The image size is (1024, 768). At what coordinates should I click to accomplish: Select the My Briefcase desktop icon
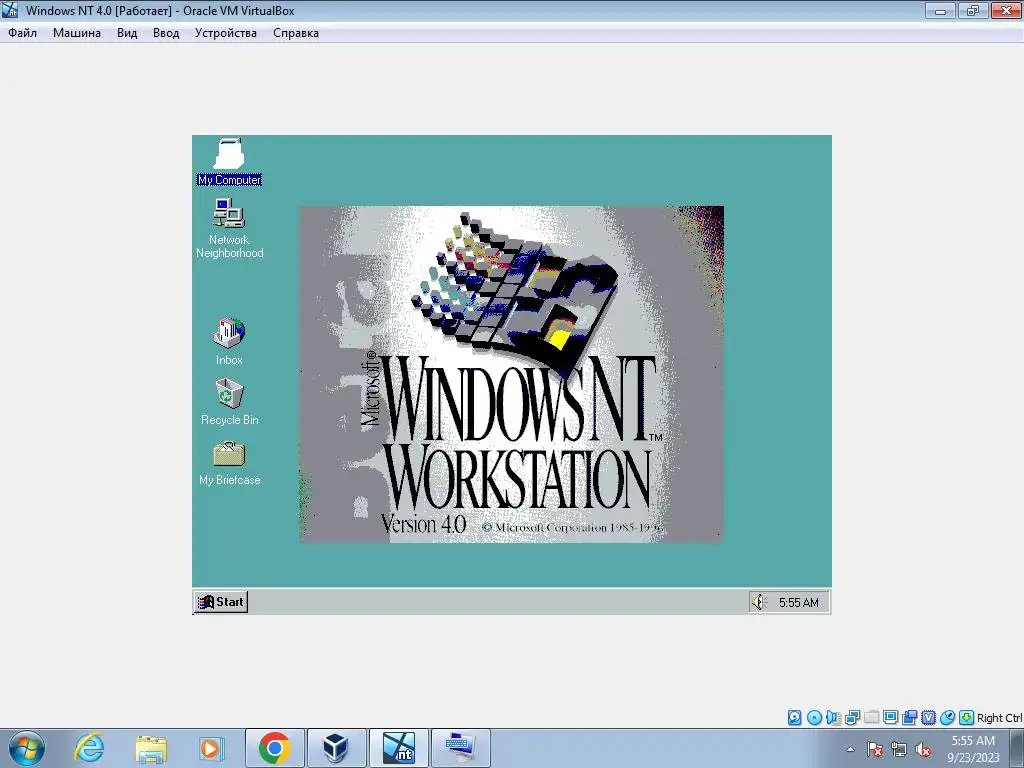click(x=229, y=463)
